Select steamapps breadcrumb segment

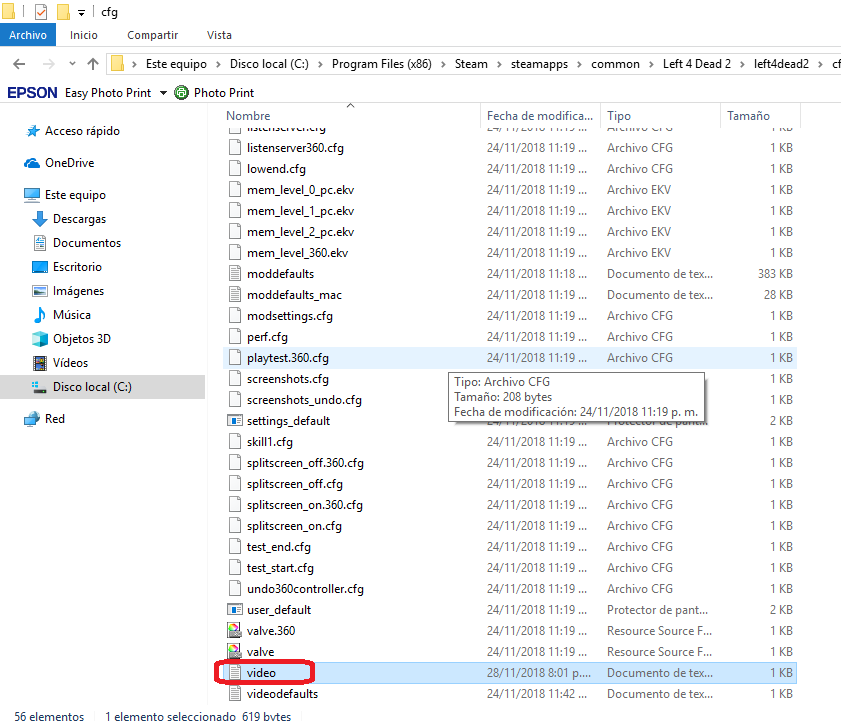click(539, 64)
